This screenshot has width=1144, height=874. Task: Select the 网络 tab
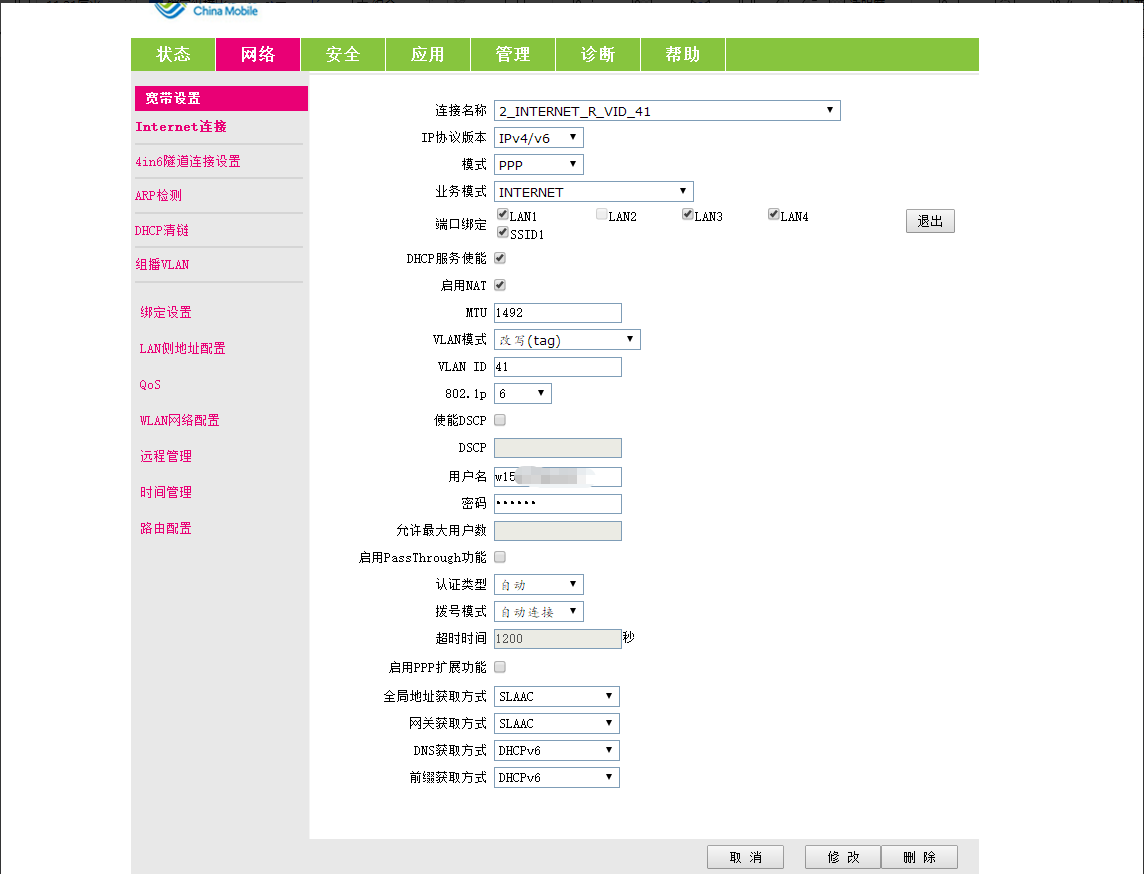click(x=258, y=55)
